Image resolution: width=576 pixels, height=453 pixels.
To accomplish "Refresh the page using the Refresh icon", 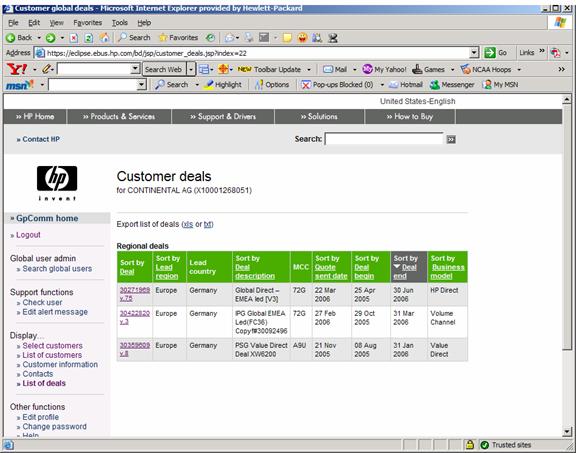I will coord(89,37).
